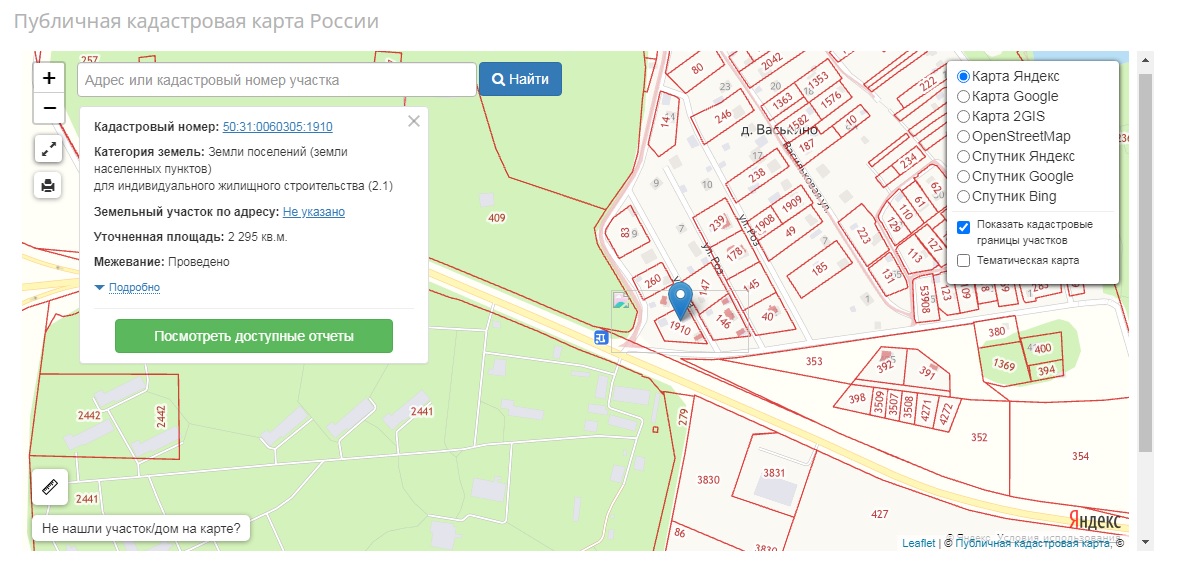Image resolution: width=1178 pixels, height=576 pixels.
Task: Toggle fullscreen map view
Action: click(x=48, y=149)
